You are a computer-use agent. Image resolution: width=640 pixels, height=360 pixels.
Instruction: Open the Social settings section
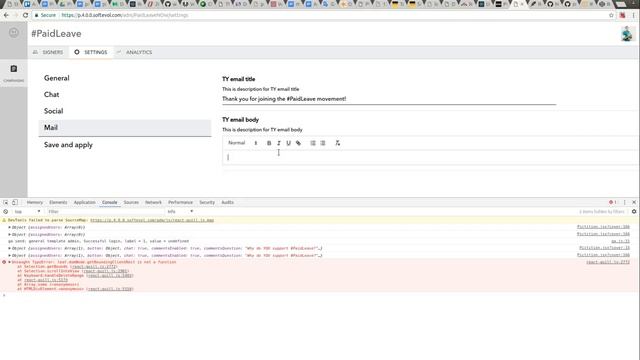[53, 111]
